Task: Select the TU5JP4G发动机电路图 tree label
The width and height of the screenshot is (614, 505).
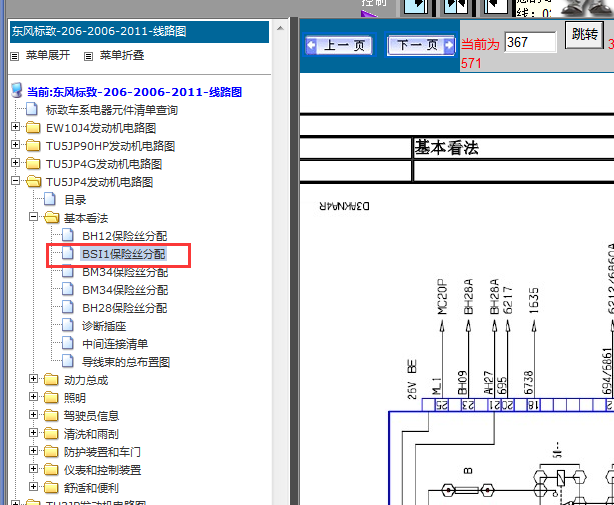Action: click(x=104, y=164)
